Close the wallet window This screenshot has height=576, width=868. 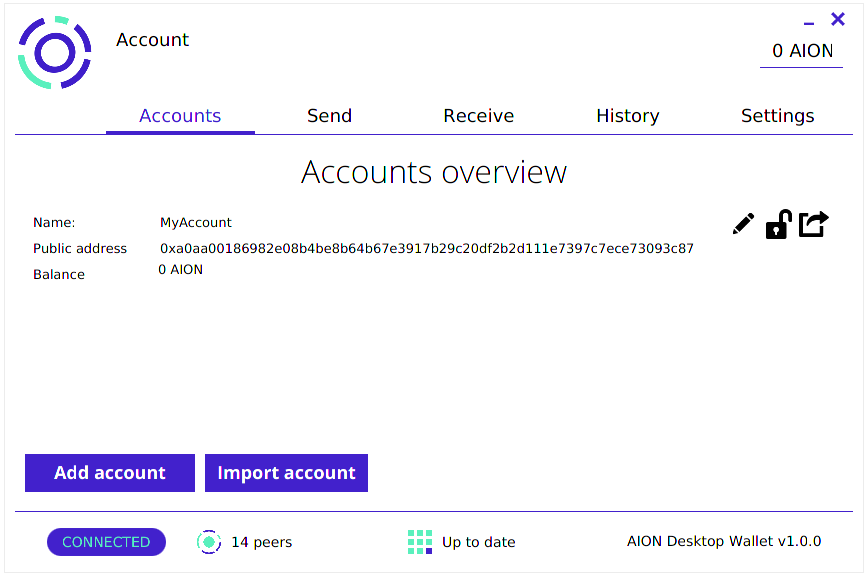[838, 19]
